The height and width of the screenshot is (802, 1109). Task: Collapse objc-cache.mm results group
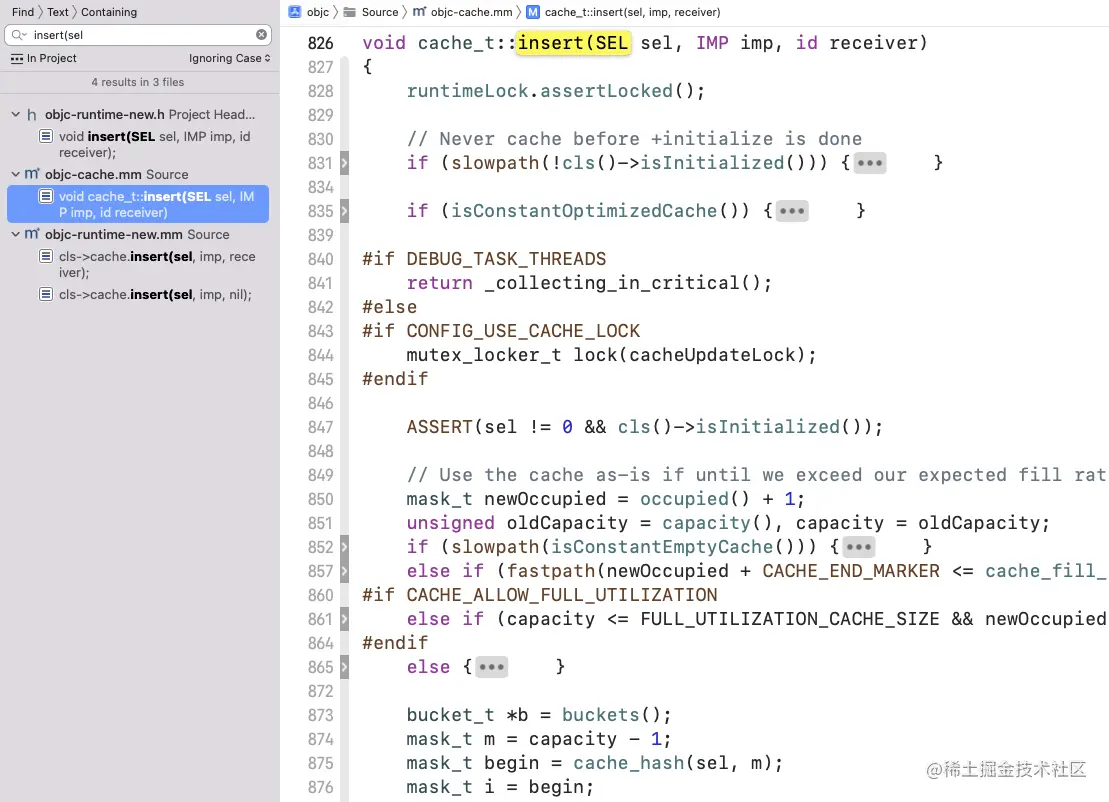(x=15, y=174)
